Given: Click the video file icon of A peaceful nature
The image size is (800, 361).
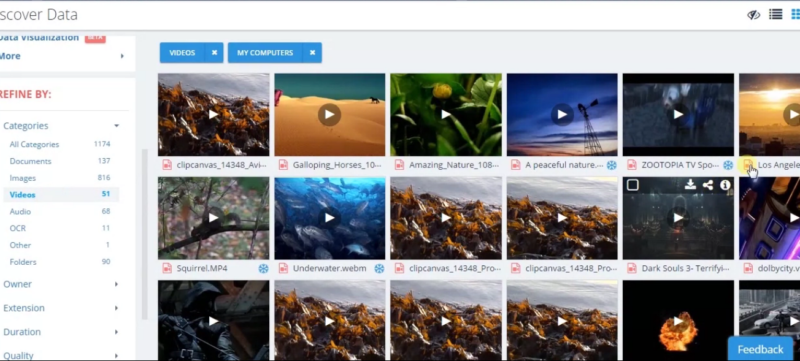Looking at the screenshot, I should point(516,165).
